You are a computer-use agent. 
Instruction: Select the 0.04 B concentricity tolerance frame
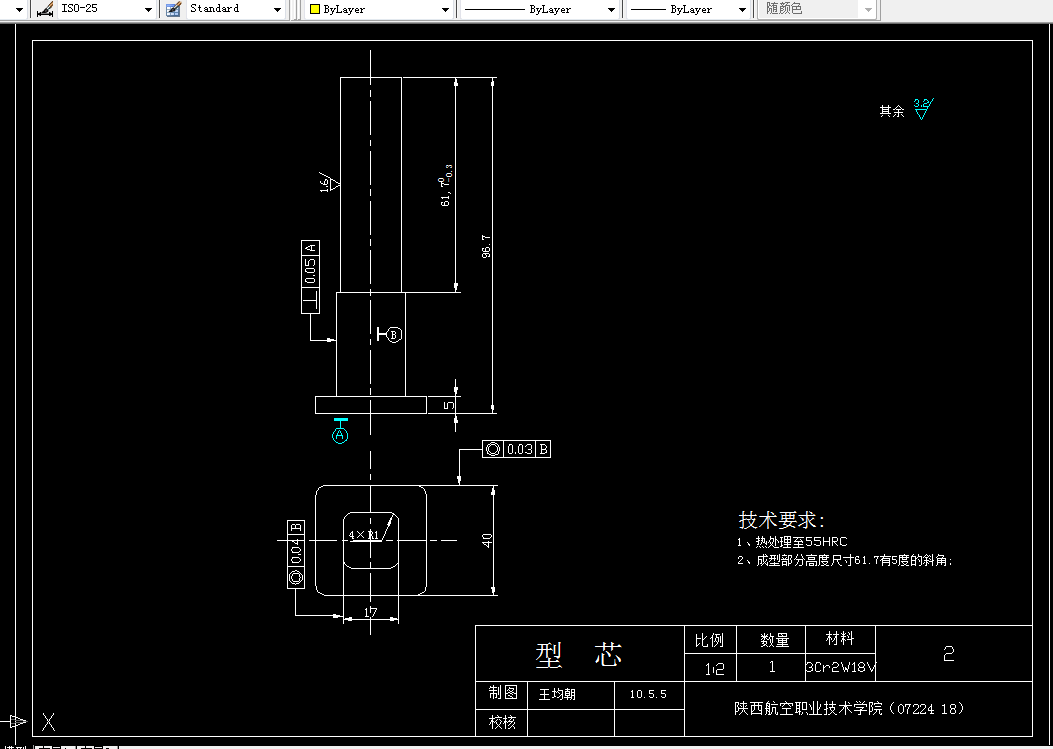click(296, 554)
